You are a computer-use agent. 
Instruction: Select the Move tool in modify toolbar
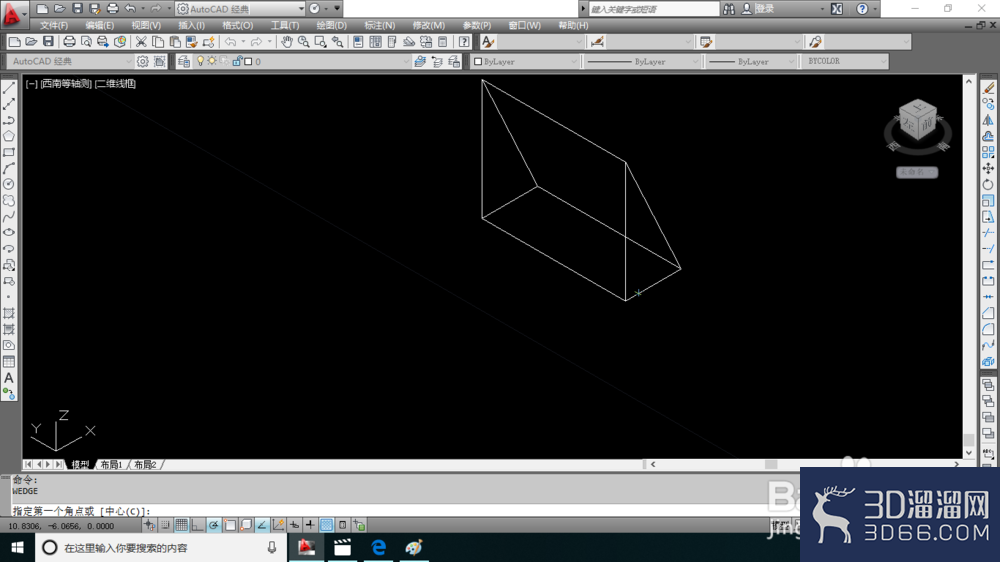[988, 168]
